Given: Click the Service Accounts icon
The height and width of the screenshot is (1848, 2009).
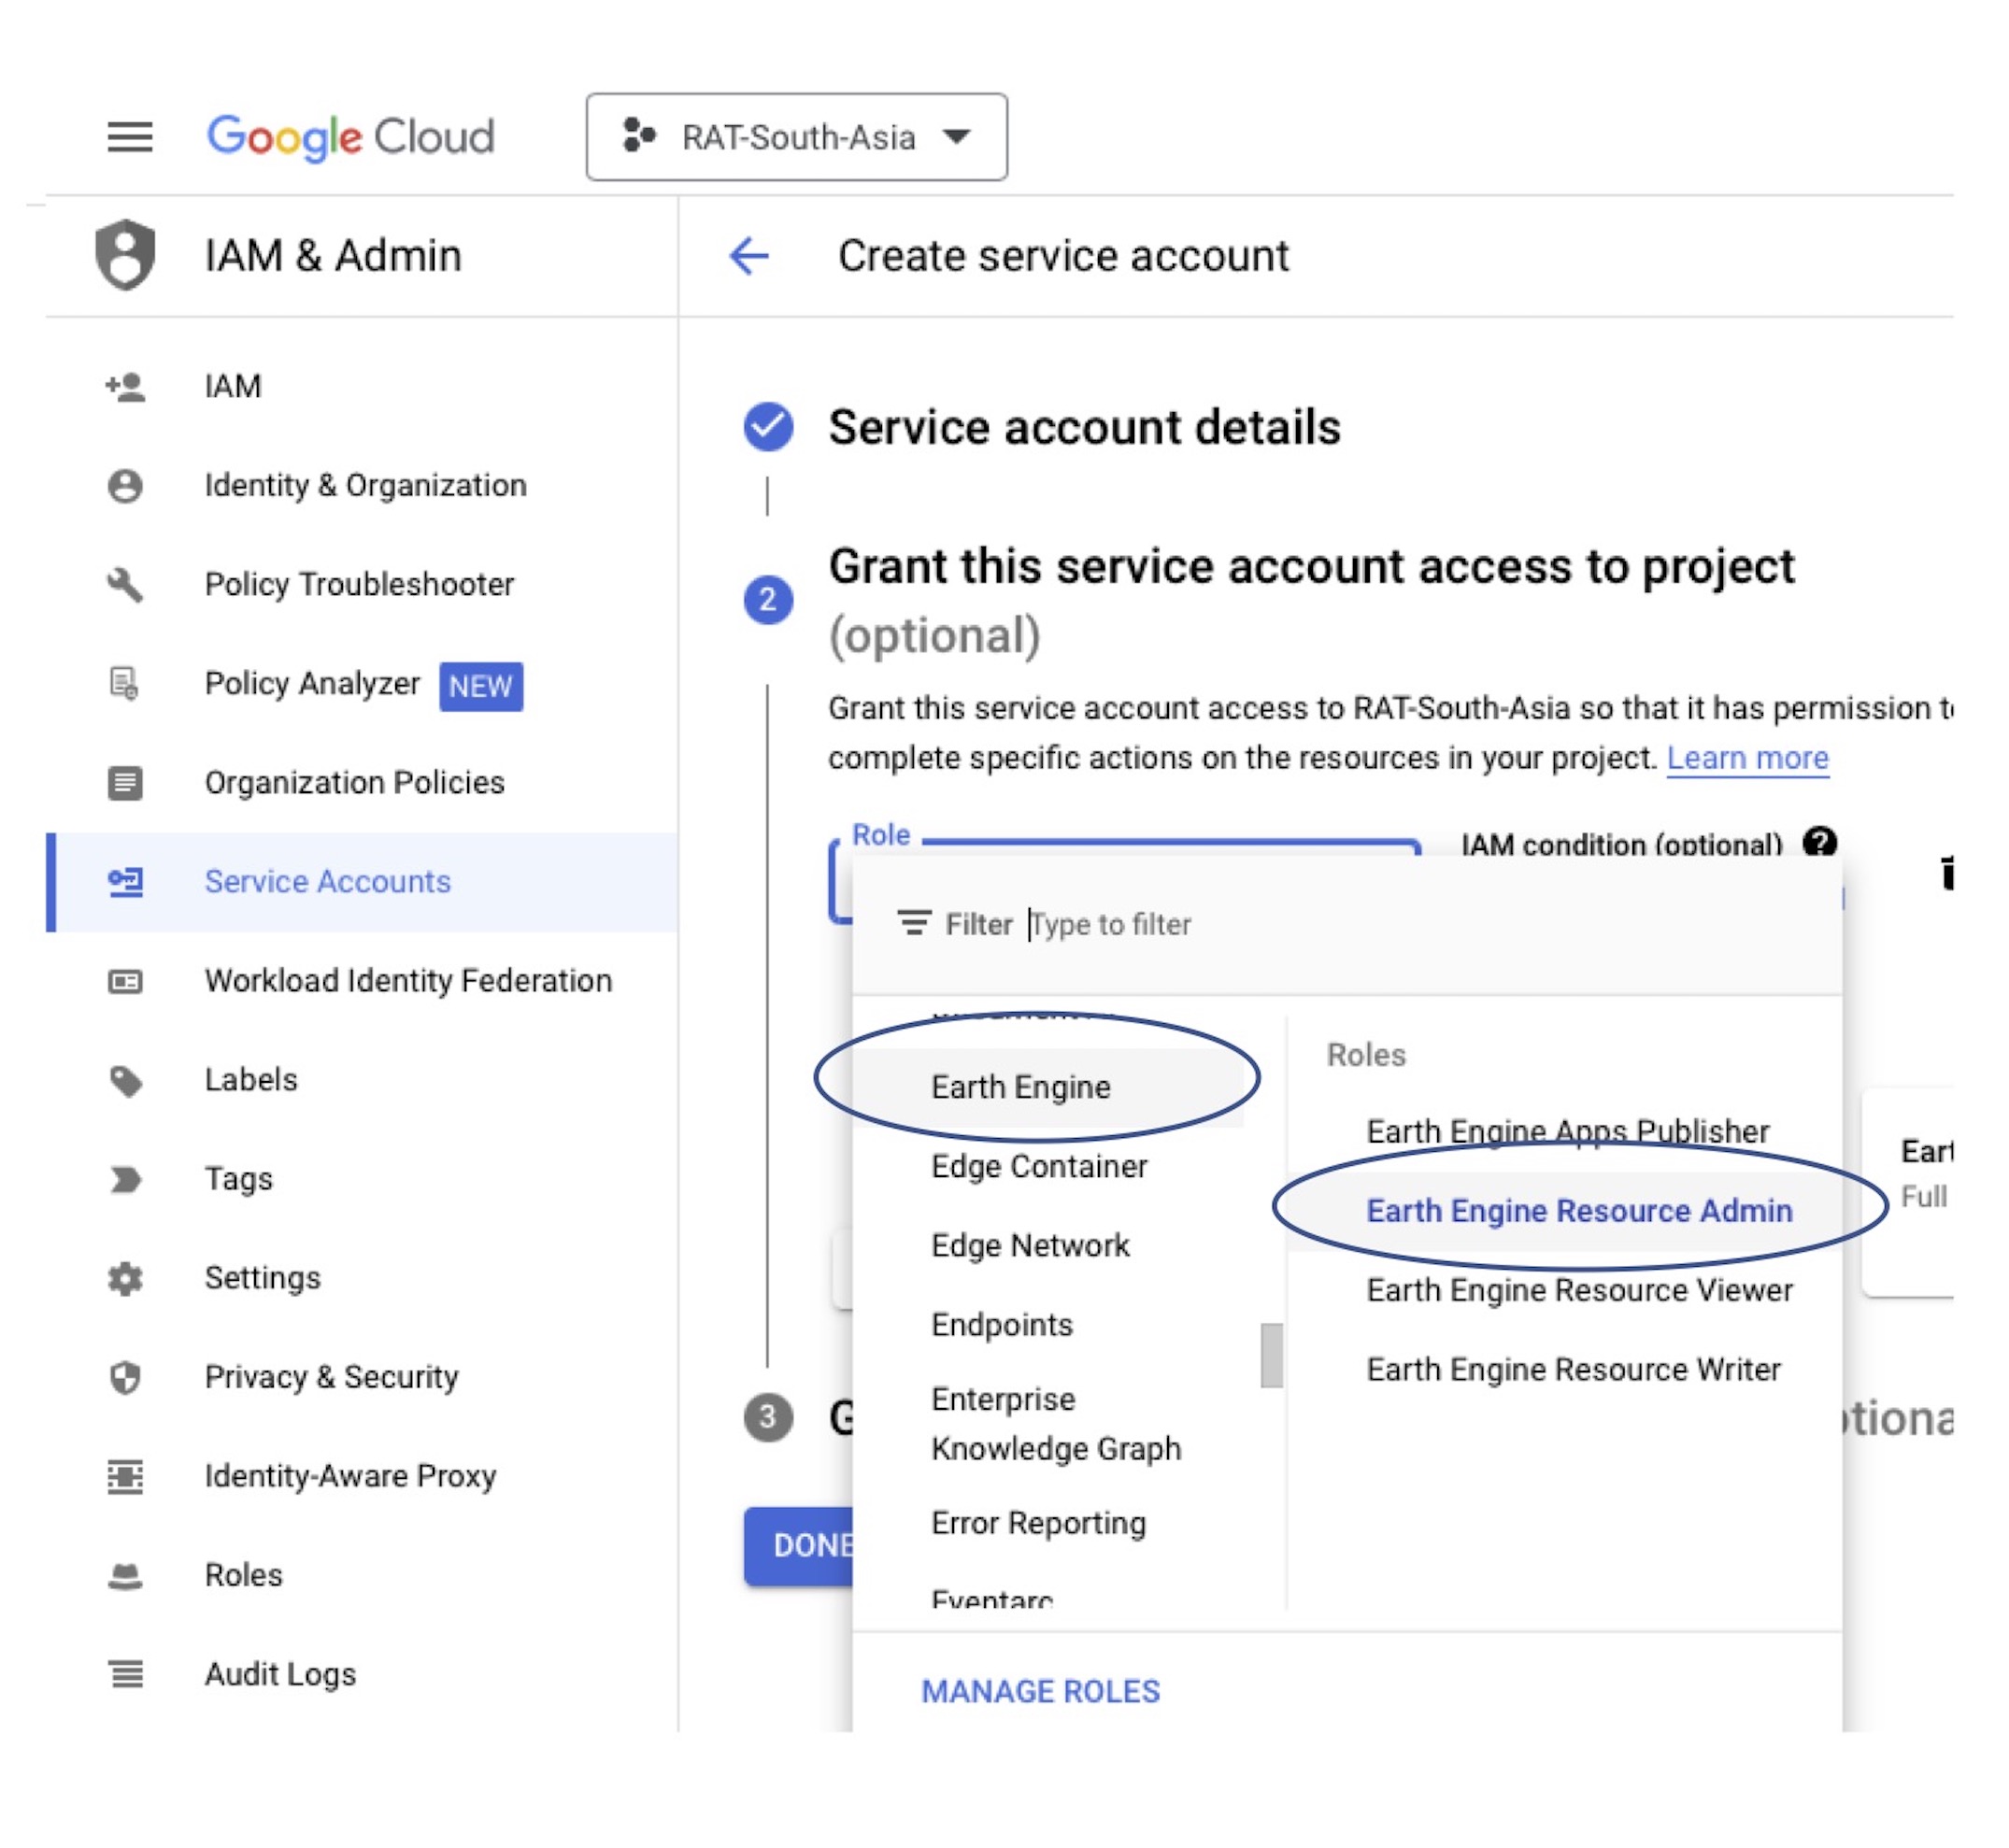Looking at the screenshot, I should pos(125,882).
